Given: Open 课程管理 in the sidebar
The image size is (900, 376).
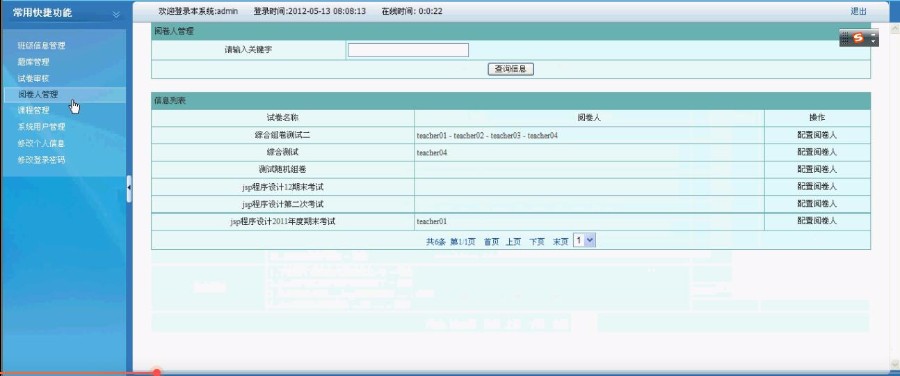Looking at the screenshot, I should tap(34, 110).
